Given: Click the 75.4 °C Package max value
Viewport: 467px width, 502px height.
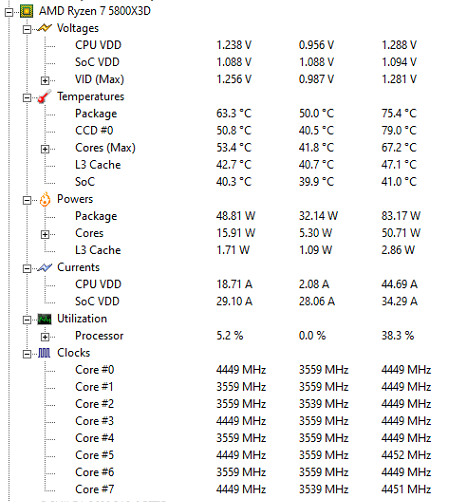Looking at the screenshot, I should 399,113.
